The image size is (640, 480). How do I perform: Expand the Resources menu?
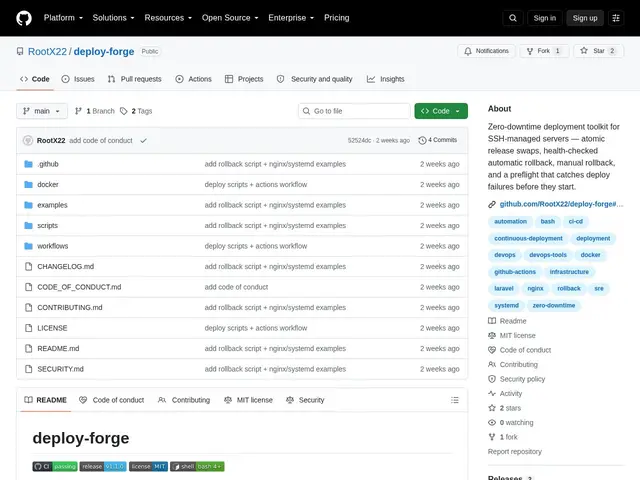point(168,18)
